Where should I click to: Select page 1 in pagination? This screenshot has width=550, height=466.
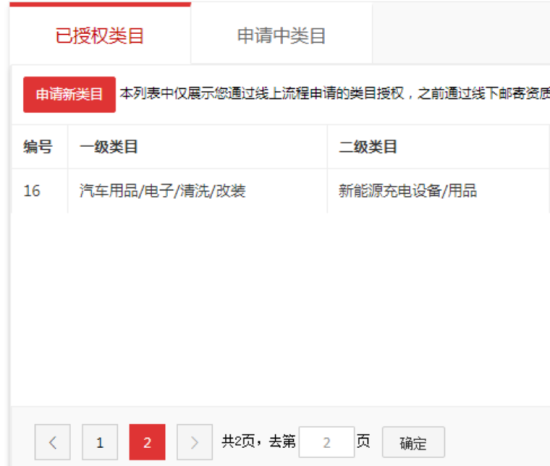click(x=100, y=442)
